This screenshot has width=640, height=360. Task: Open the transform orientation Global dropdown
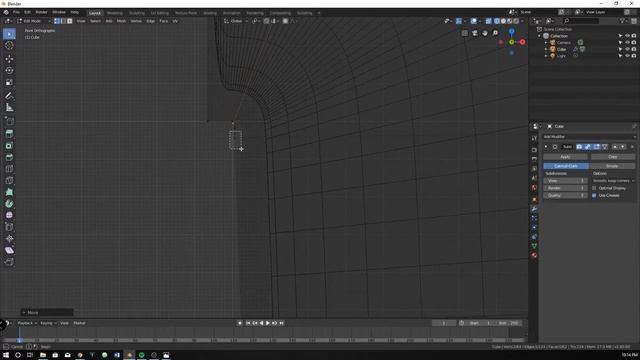(236, 21)
